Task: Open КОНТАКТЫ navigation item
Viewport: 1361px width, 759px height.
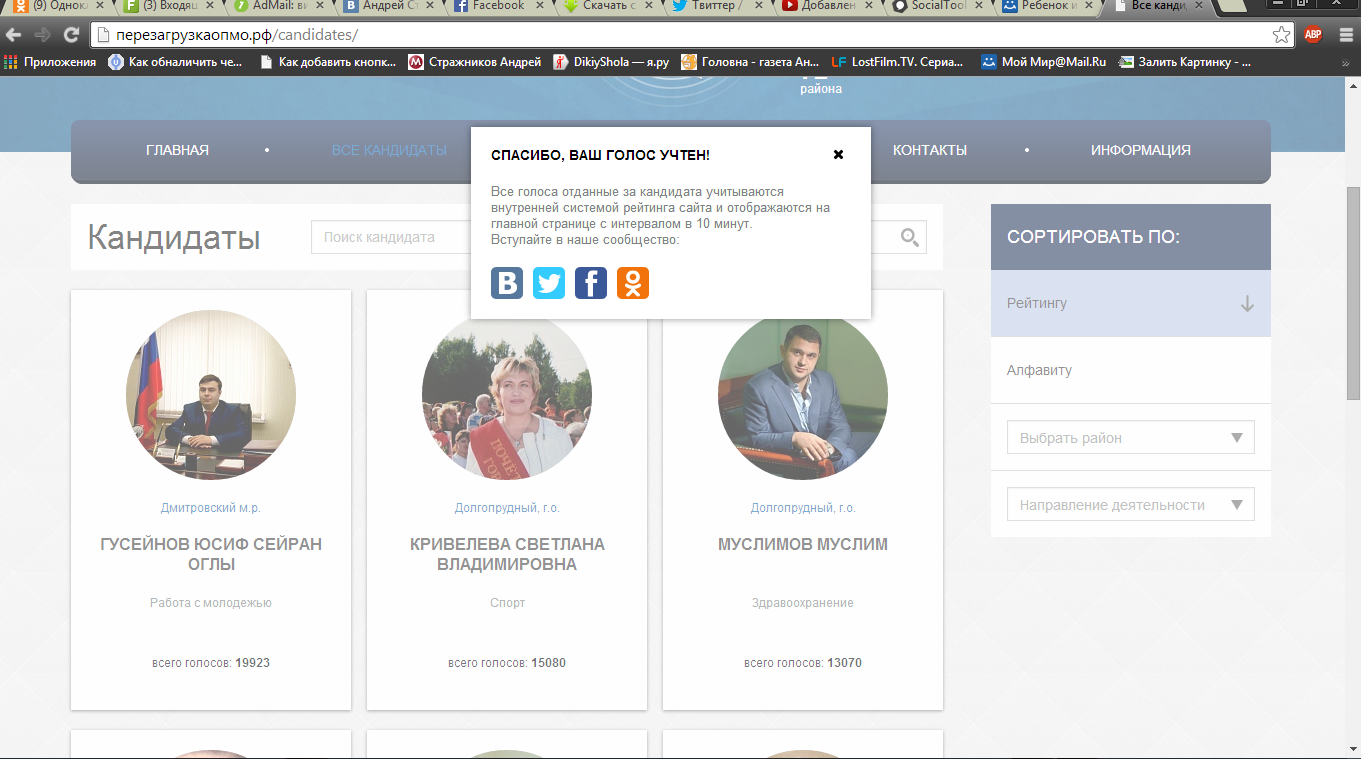Action: pos(930,150)
